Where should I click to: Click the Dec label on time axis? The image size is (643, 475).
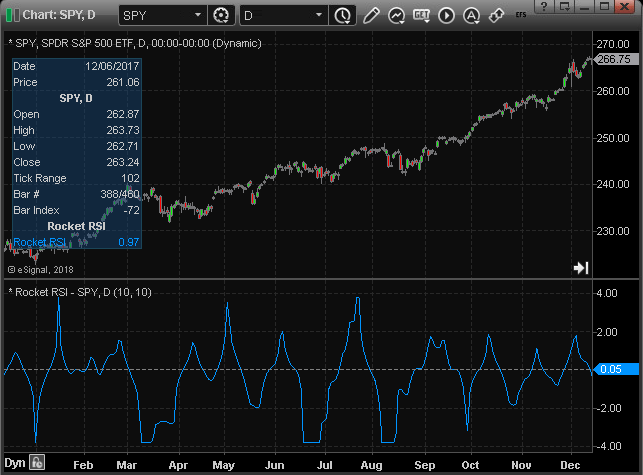coord(570,465)
